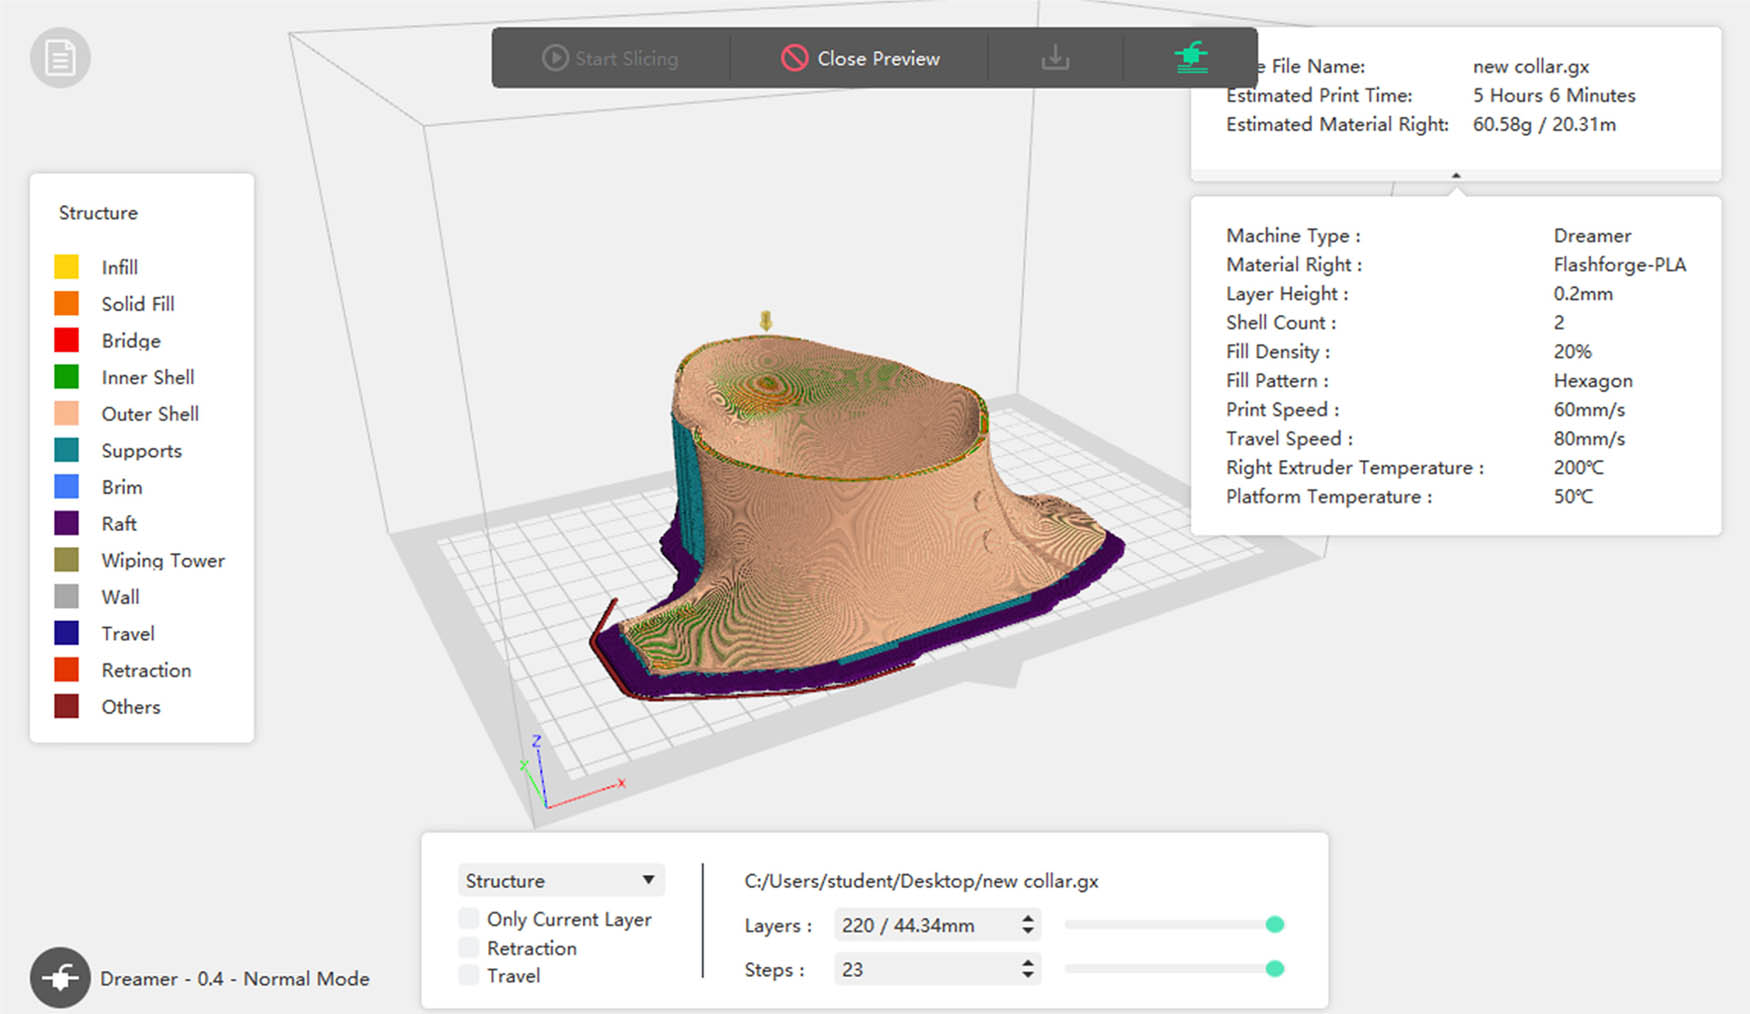
Task: Send print job via the green printer icon
Action: (x=1190, y=58)
